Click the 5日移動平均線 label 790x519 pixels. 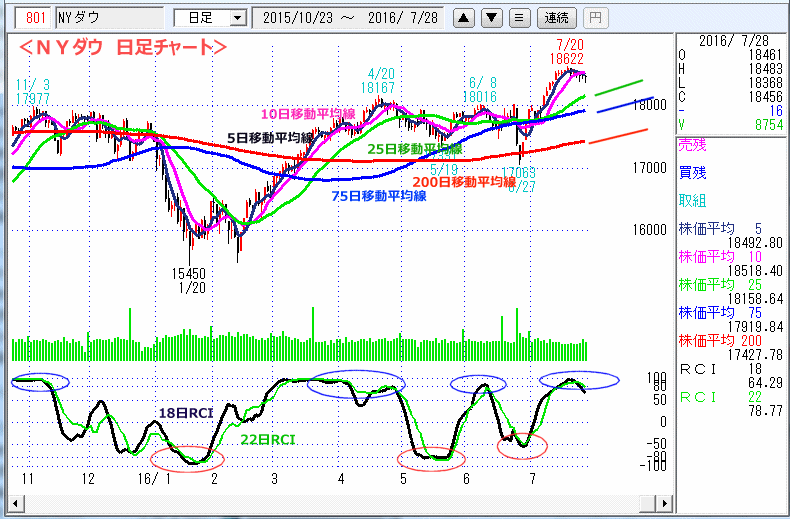click(x=270, y=137)
